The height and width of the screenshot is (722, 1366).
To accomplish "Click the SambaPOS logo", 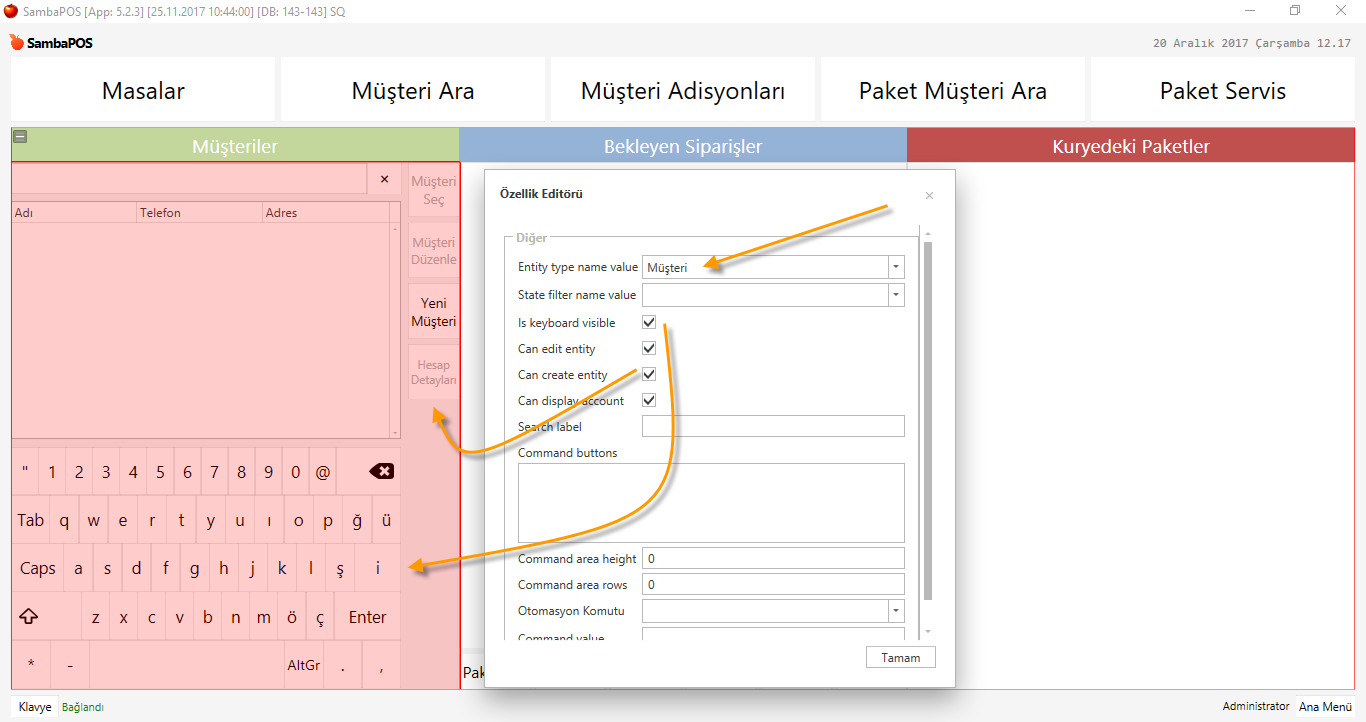I will tap(51, 43).
